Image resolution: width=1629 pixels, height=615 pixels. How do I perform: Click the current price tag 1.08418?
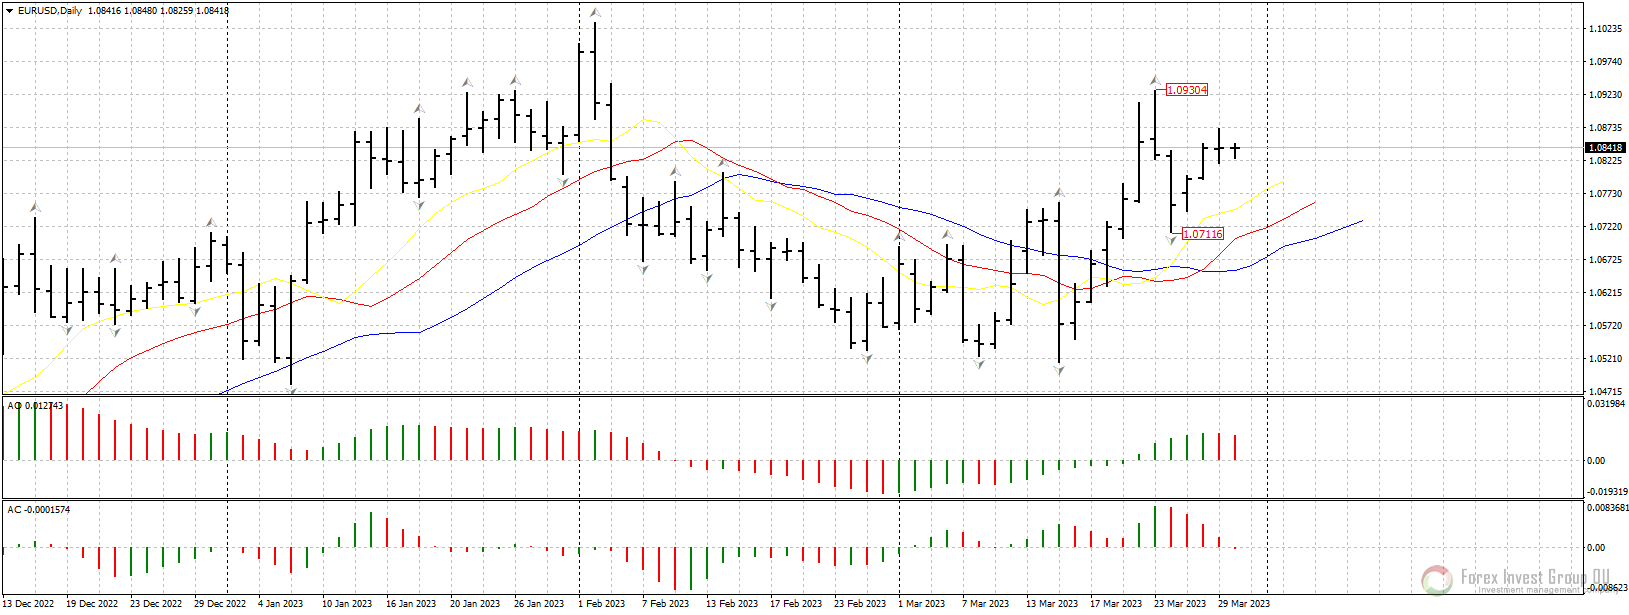click(1605, 148)
